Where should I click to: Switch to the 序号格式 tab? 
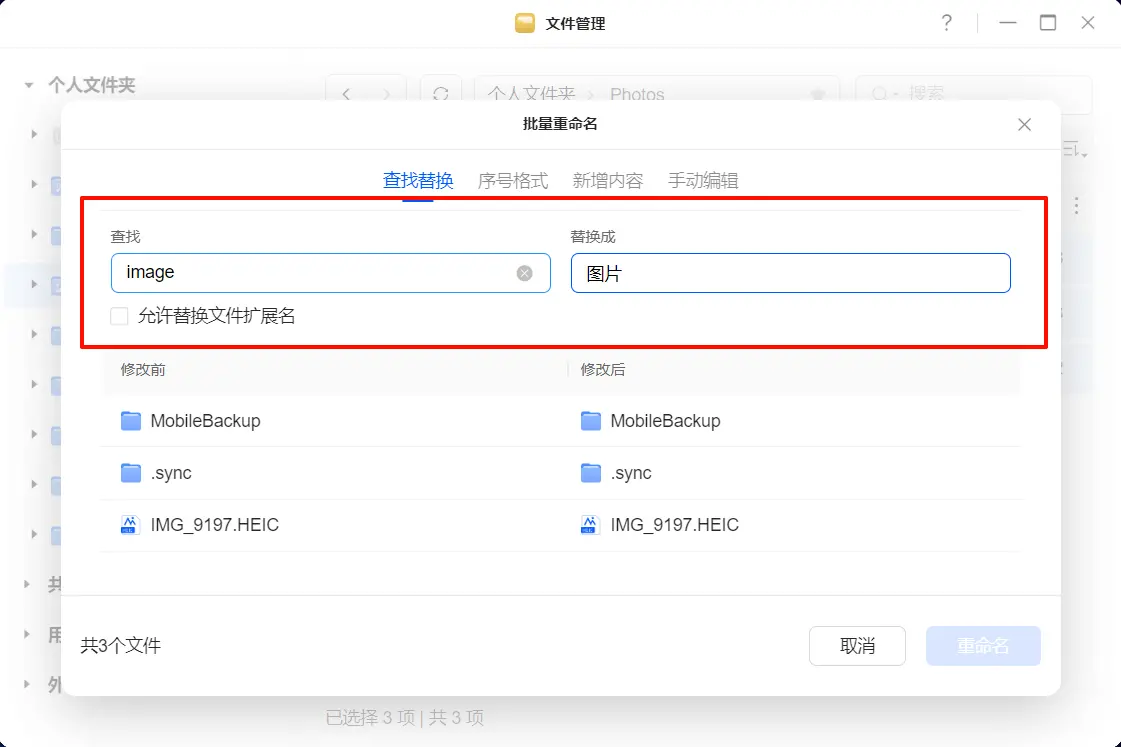(513, 181)
